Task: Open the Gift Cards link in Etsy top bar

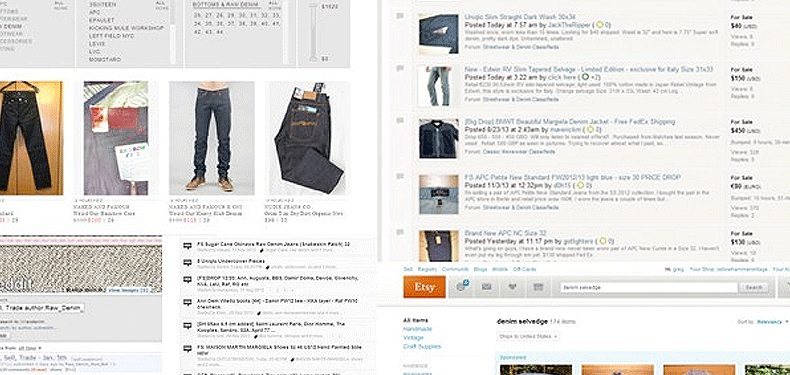Action: tap(524, 270)
